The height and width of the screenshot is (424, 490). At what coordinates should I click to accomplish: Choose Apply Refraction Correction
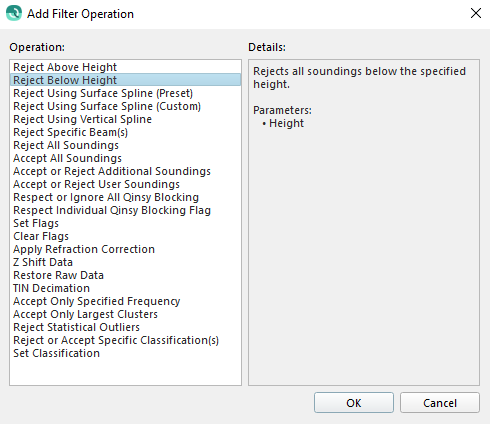125,249
